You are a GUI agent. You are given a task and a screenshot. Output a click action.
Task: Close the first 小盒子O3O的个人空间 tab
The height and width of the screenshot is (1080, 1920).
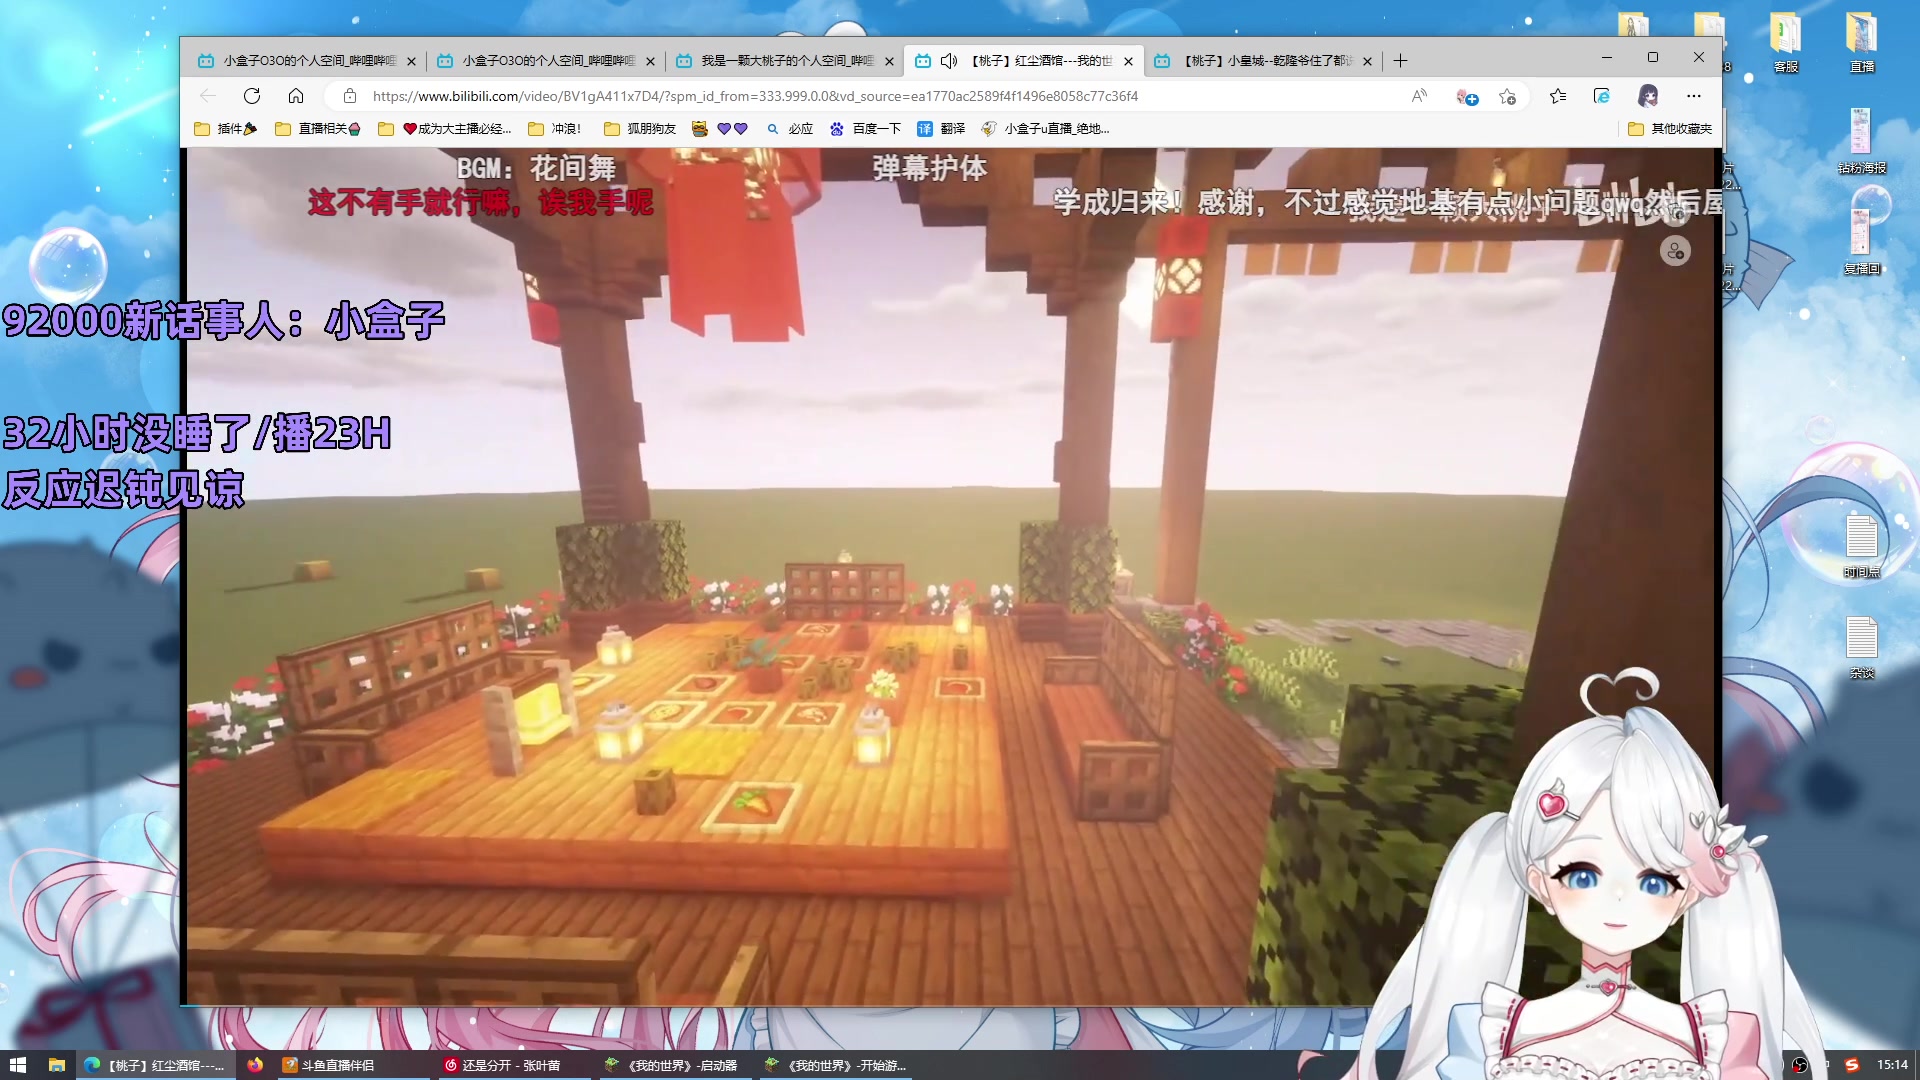411,61
